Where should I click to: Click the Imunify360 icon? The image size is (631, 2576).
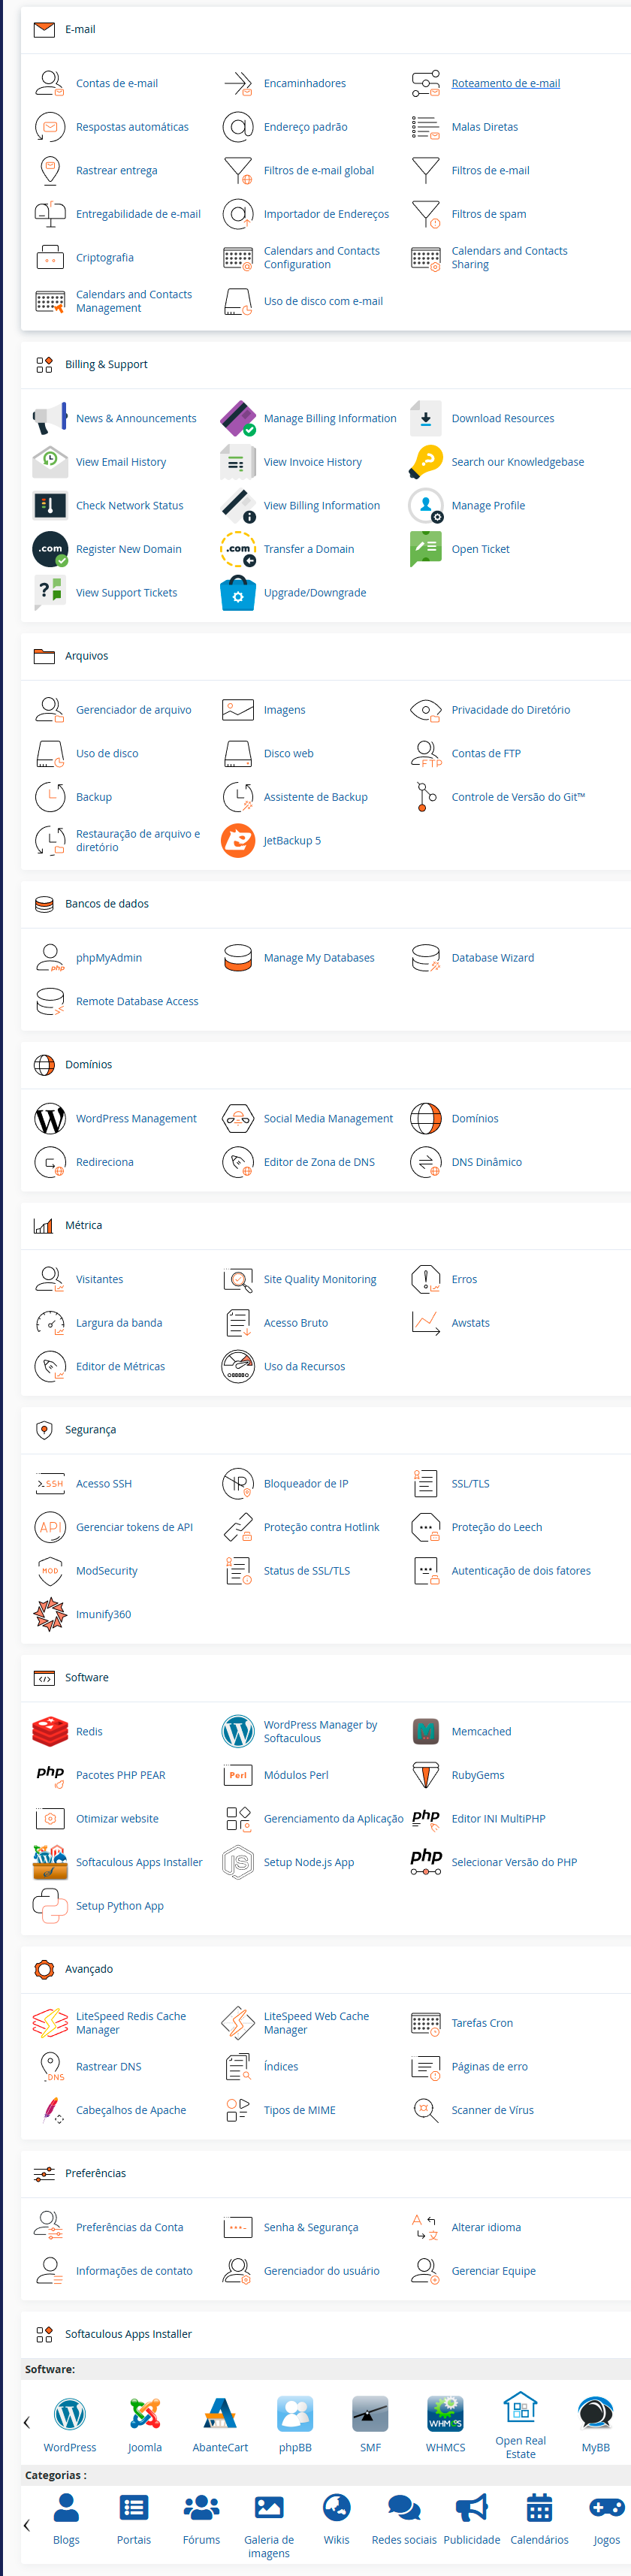49,1613
